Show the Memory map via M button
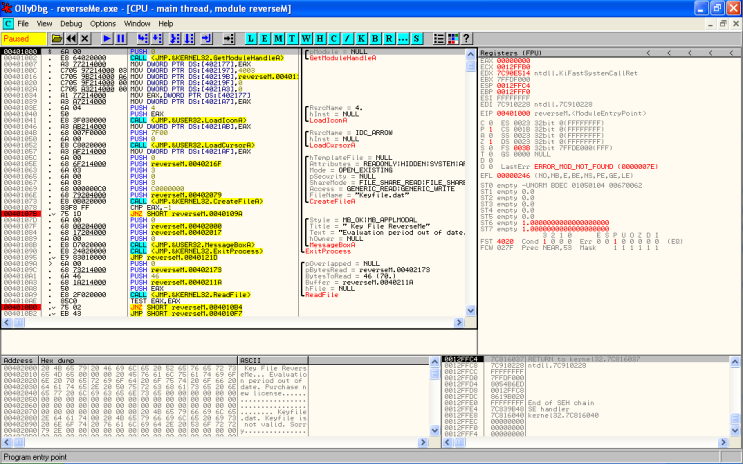The height and width of the screenshot is (464, 743). [278, 39]
